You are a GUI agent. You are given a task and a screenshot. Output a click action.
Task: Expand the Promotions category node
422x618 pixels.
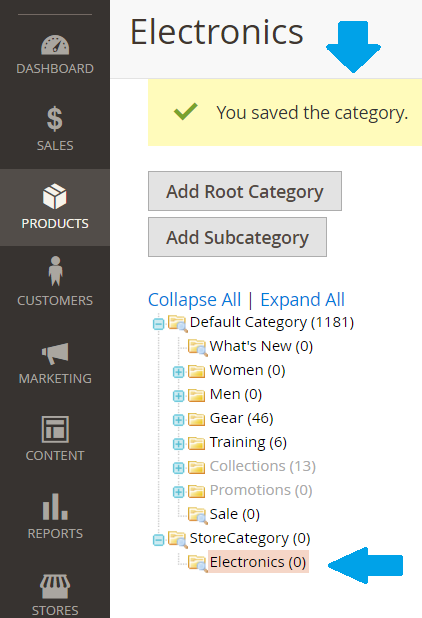(178, 491)
